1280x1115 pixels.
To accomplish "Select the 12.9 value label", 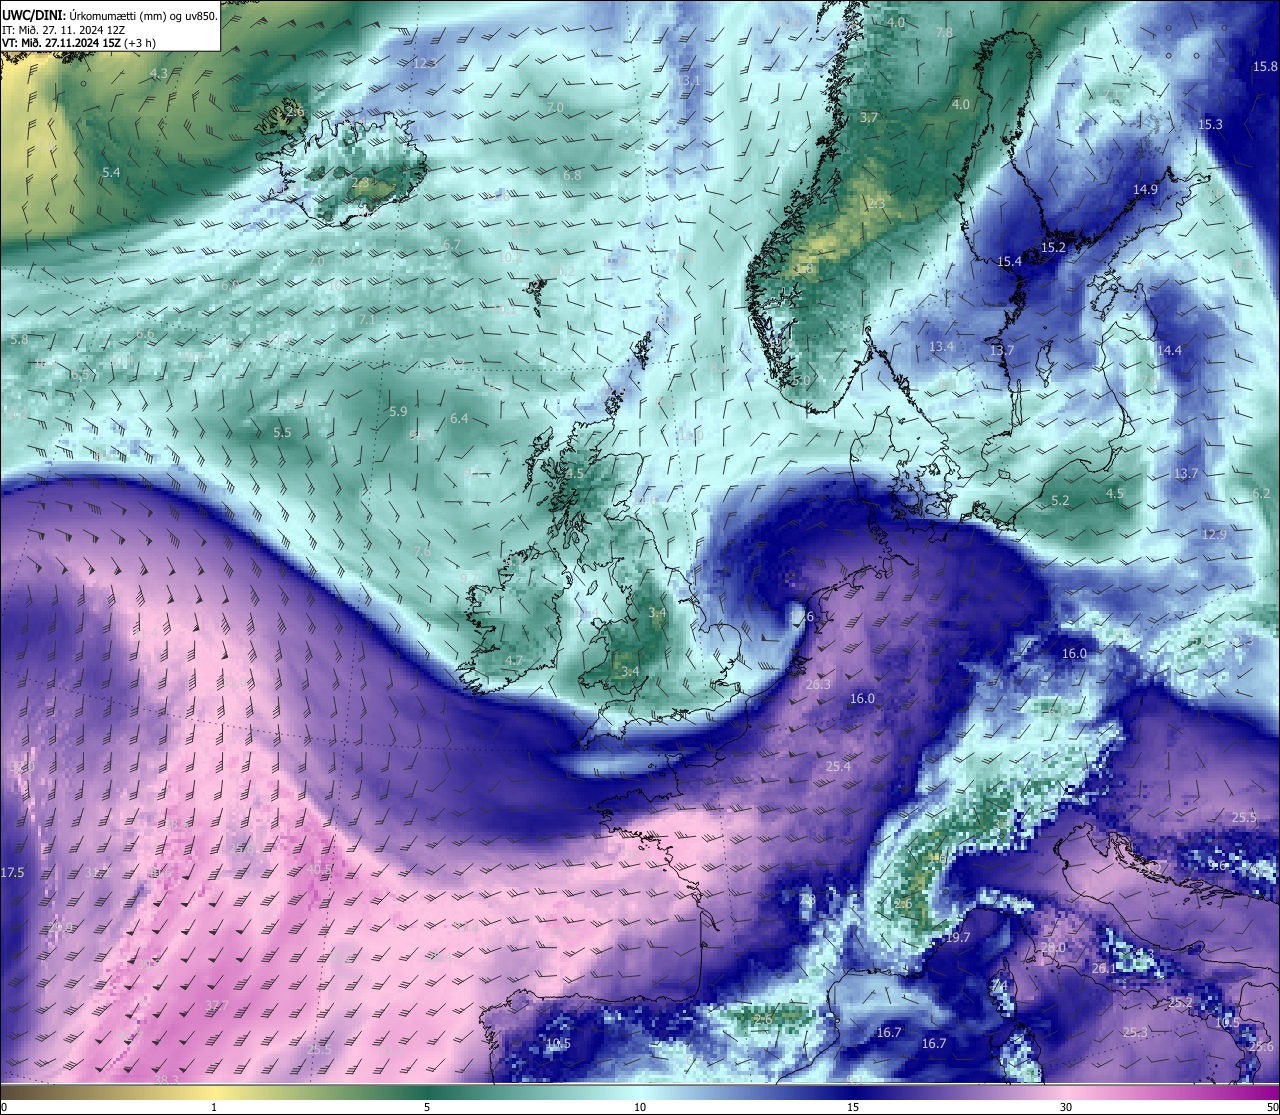I will coord(1213,534).
